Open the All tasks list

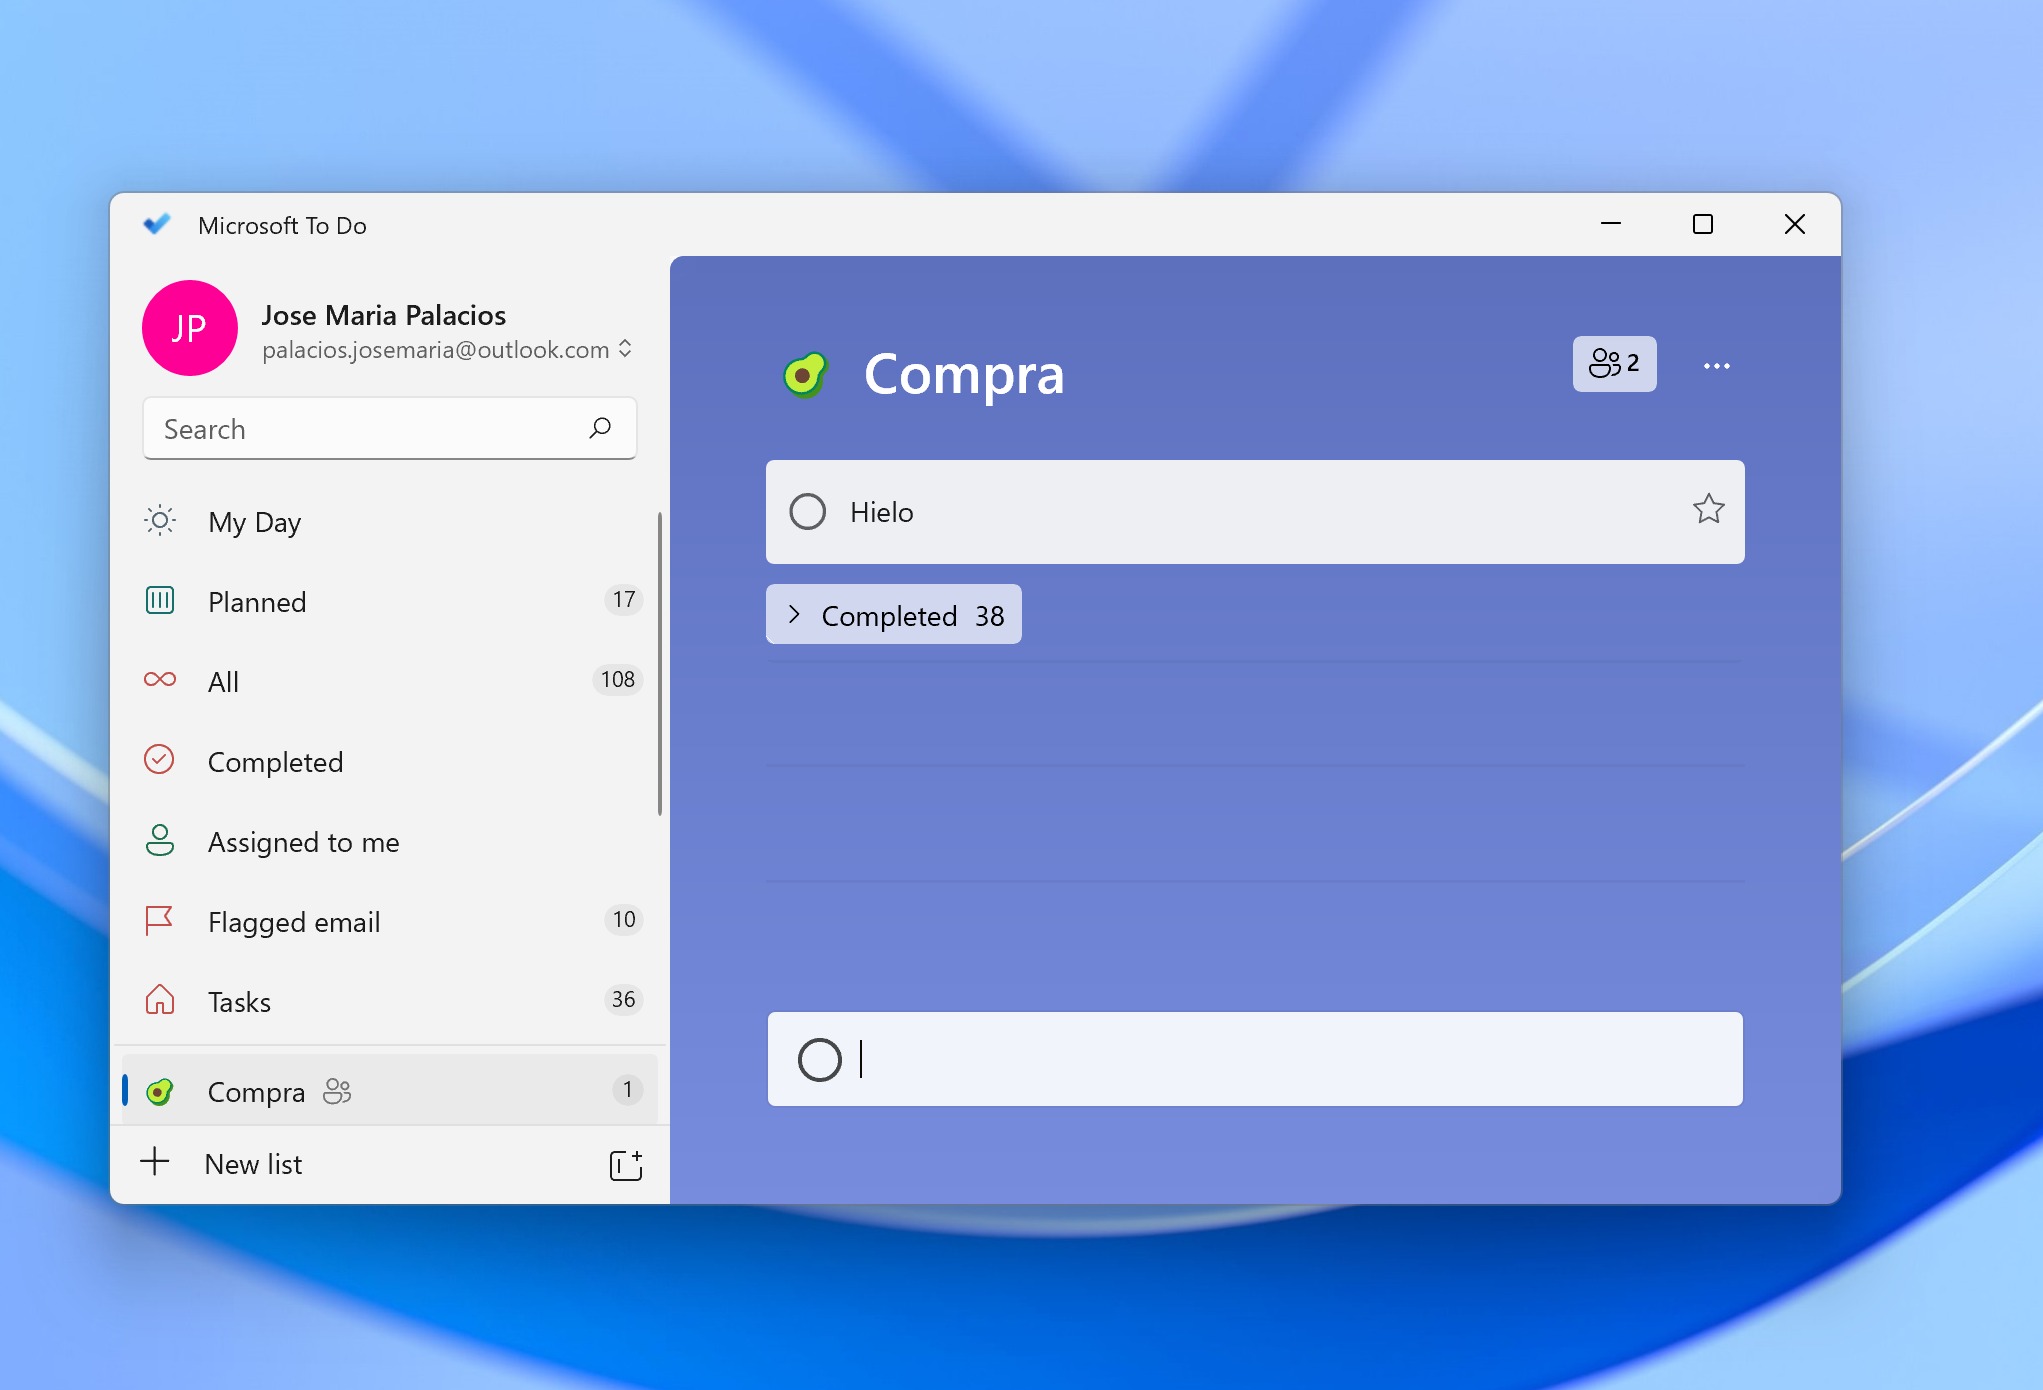(390, 681)
